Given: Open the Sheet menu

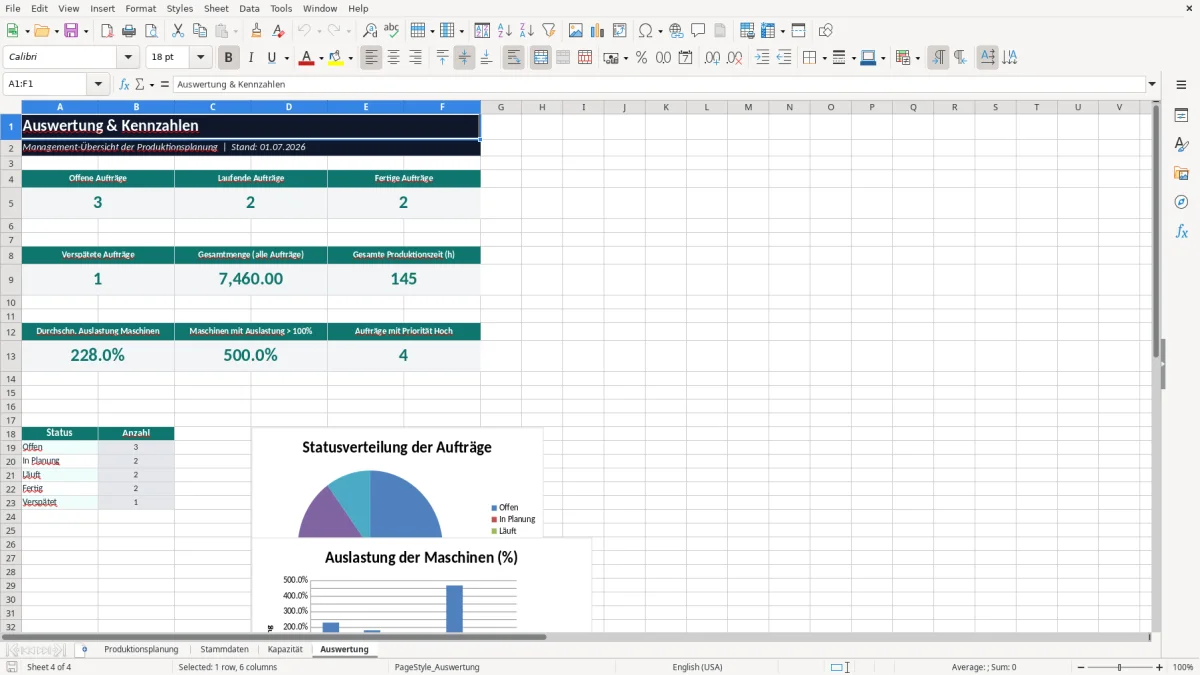Looking at the screenshot, I should click(216, 8).
